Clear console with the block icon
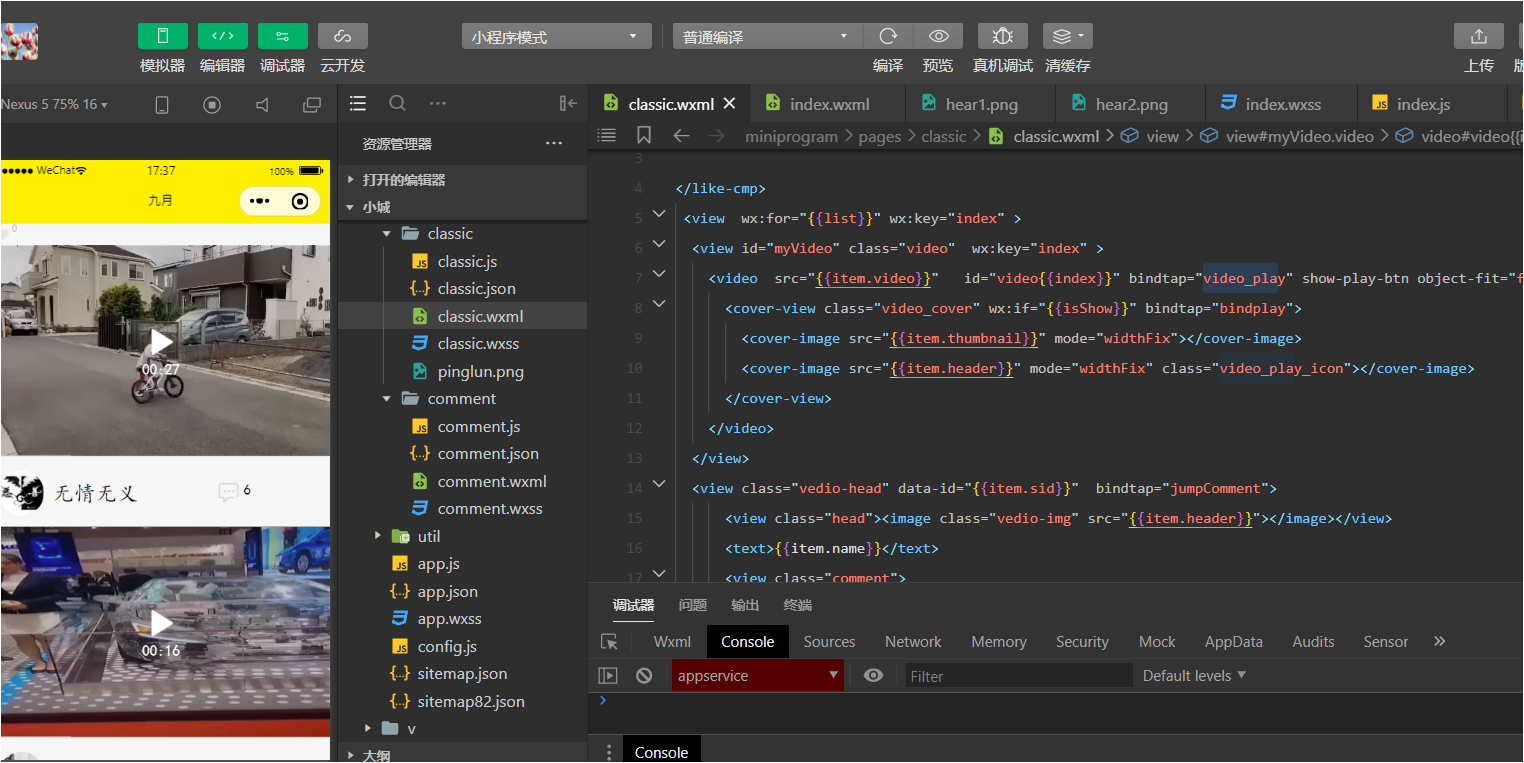 click(x=644, y=675)
